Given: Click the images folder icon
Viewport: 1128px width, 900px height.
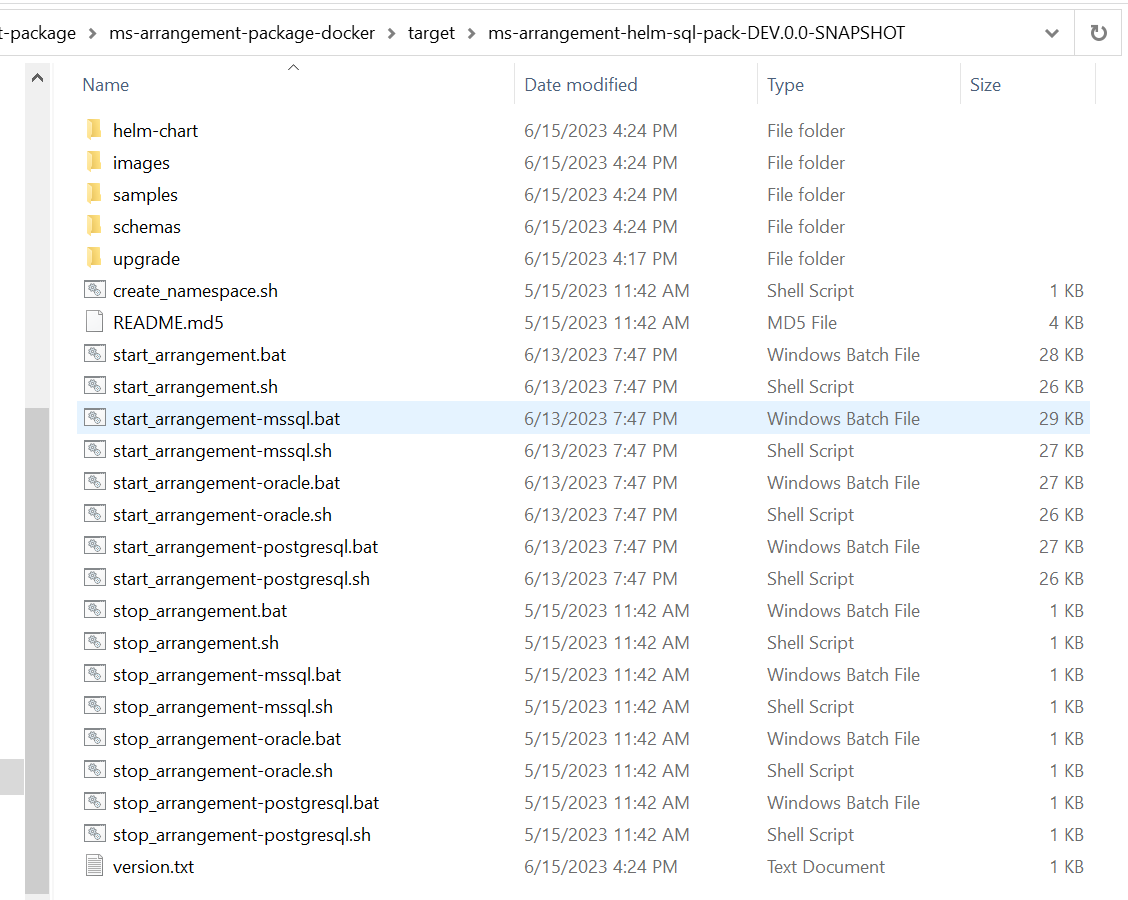Looking at the screenshot, I should (x=94, y=162).
